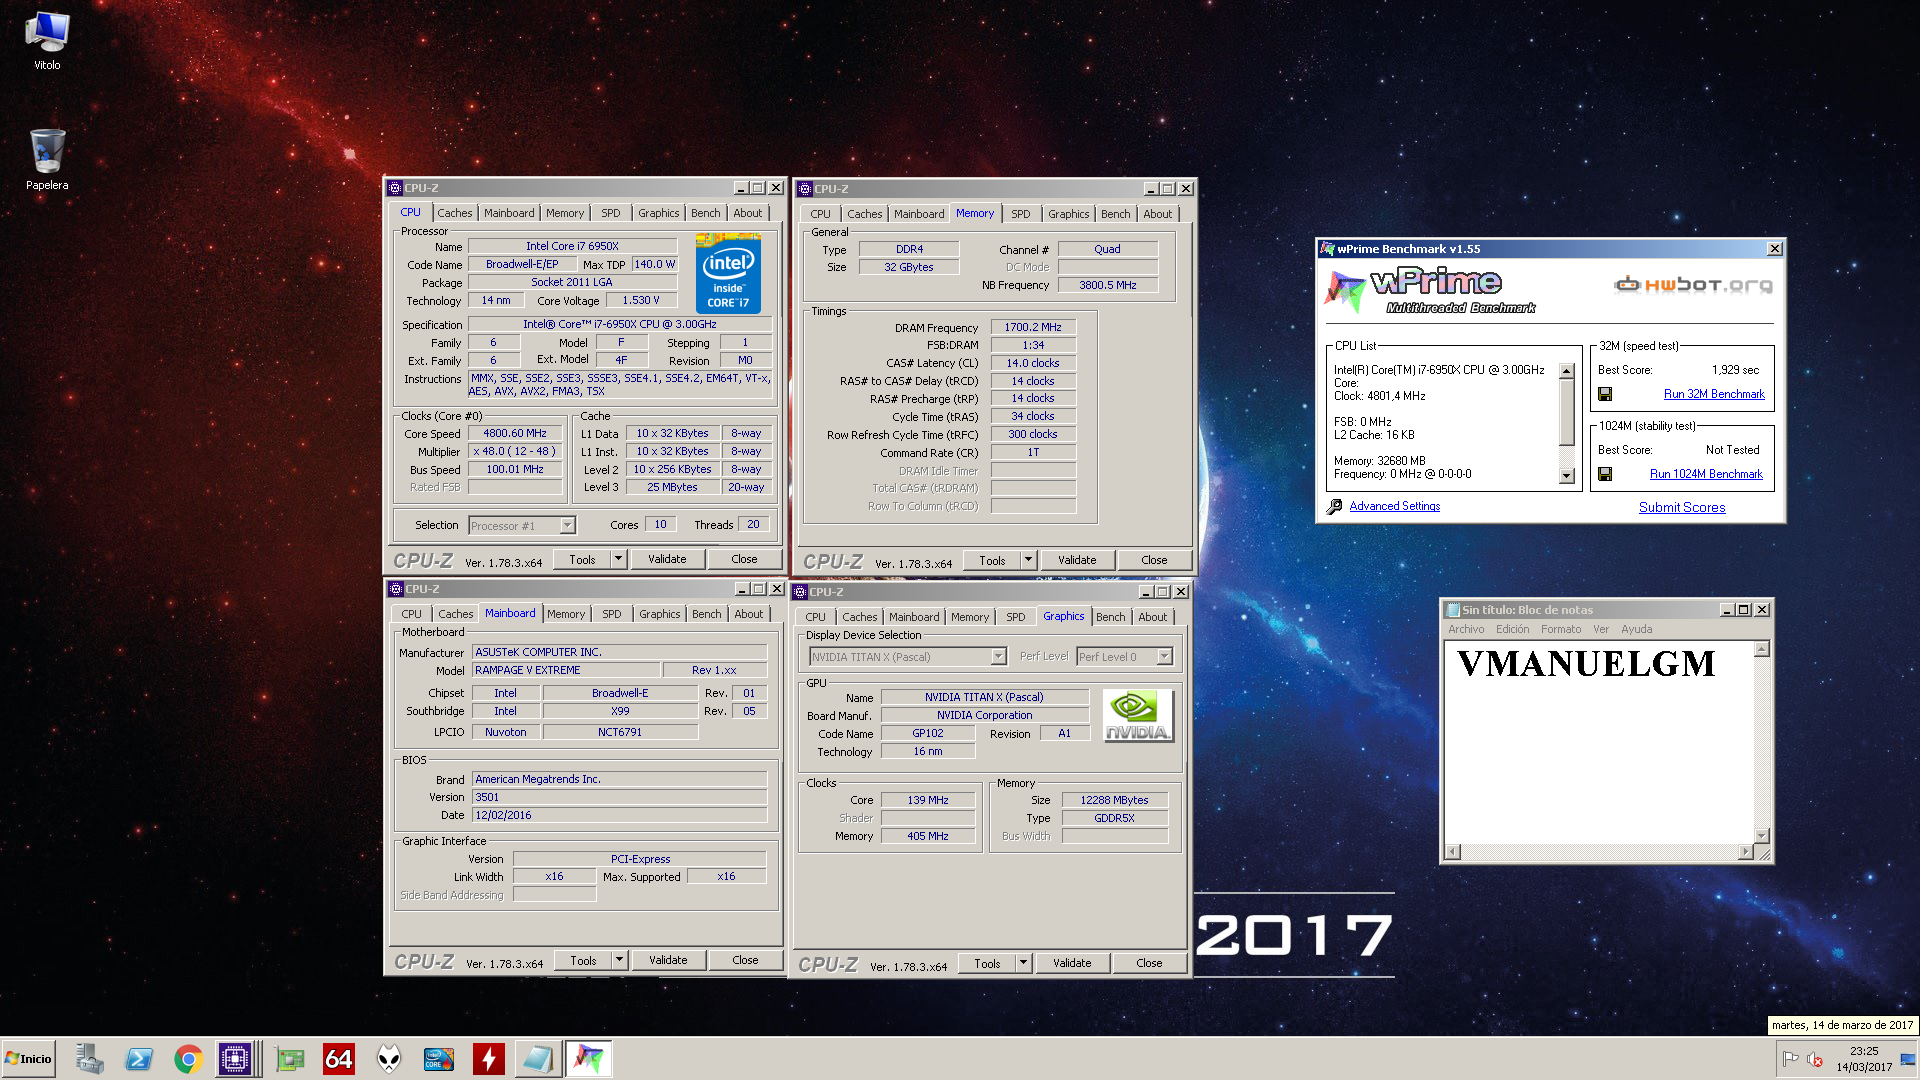
Task: Click Run 32M Benchmark link
Action: (1714, 394)
